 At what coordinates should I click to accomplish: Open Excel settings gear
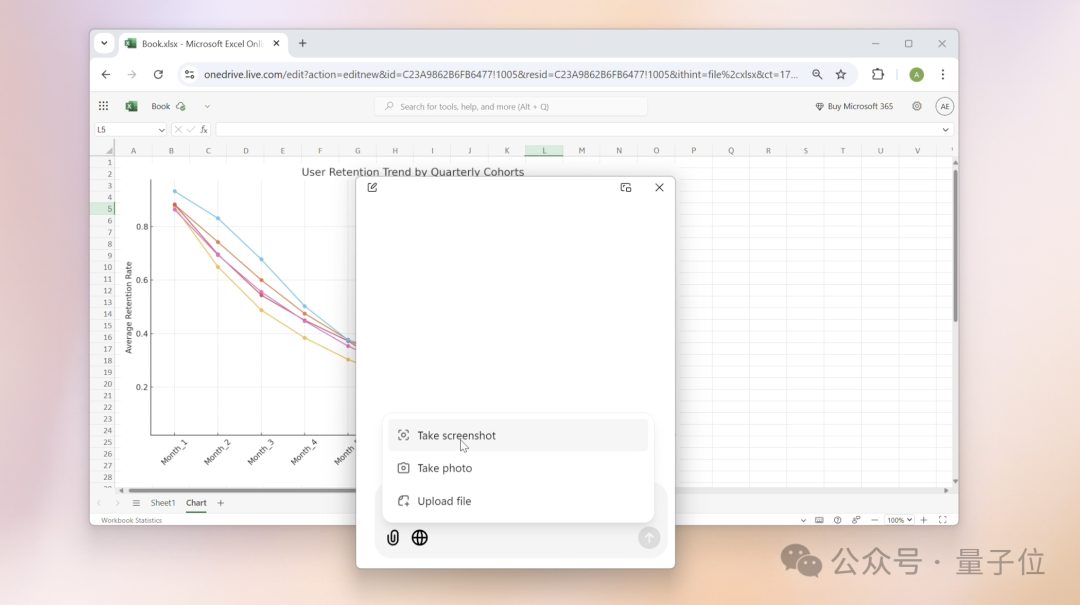coord(917,106)
